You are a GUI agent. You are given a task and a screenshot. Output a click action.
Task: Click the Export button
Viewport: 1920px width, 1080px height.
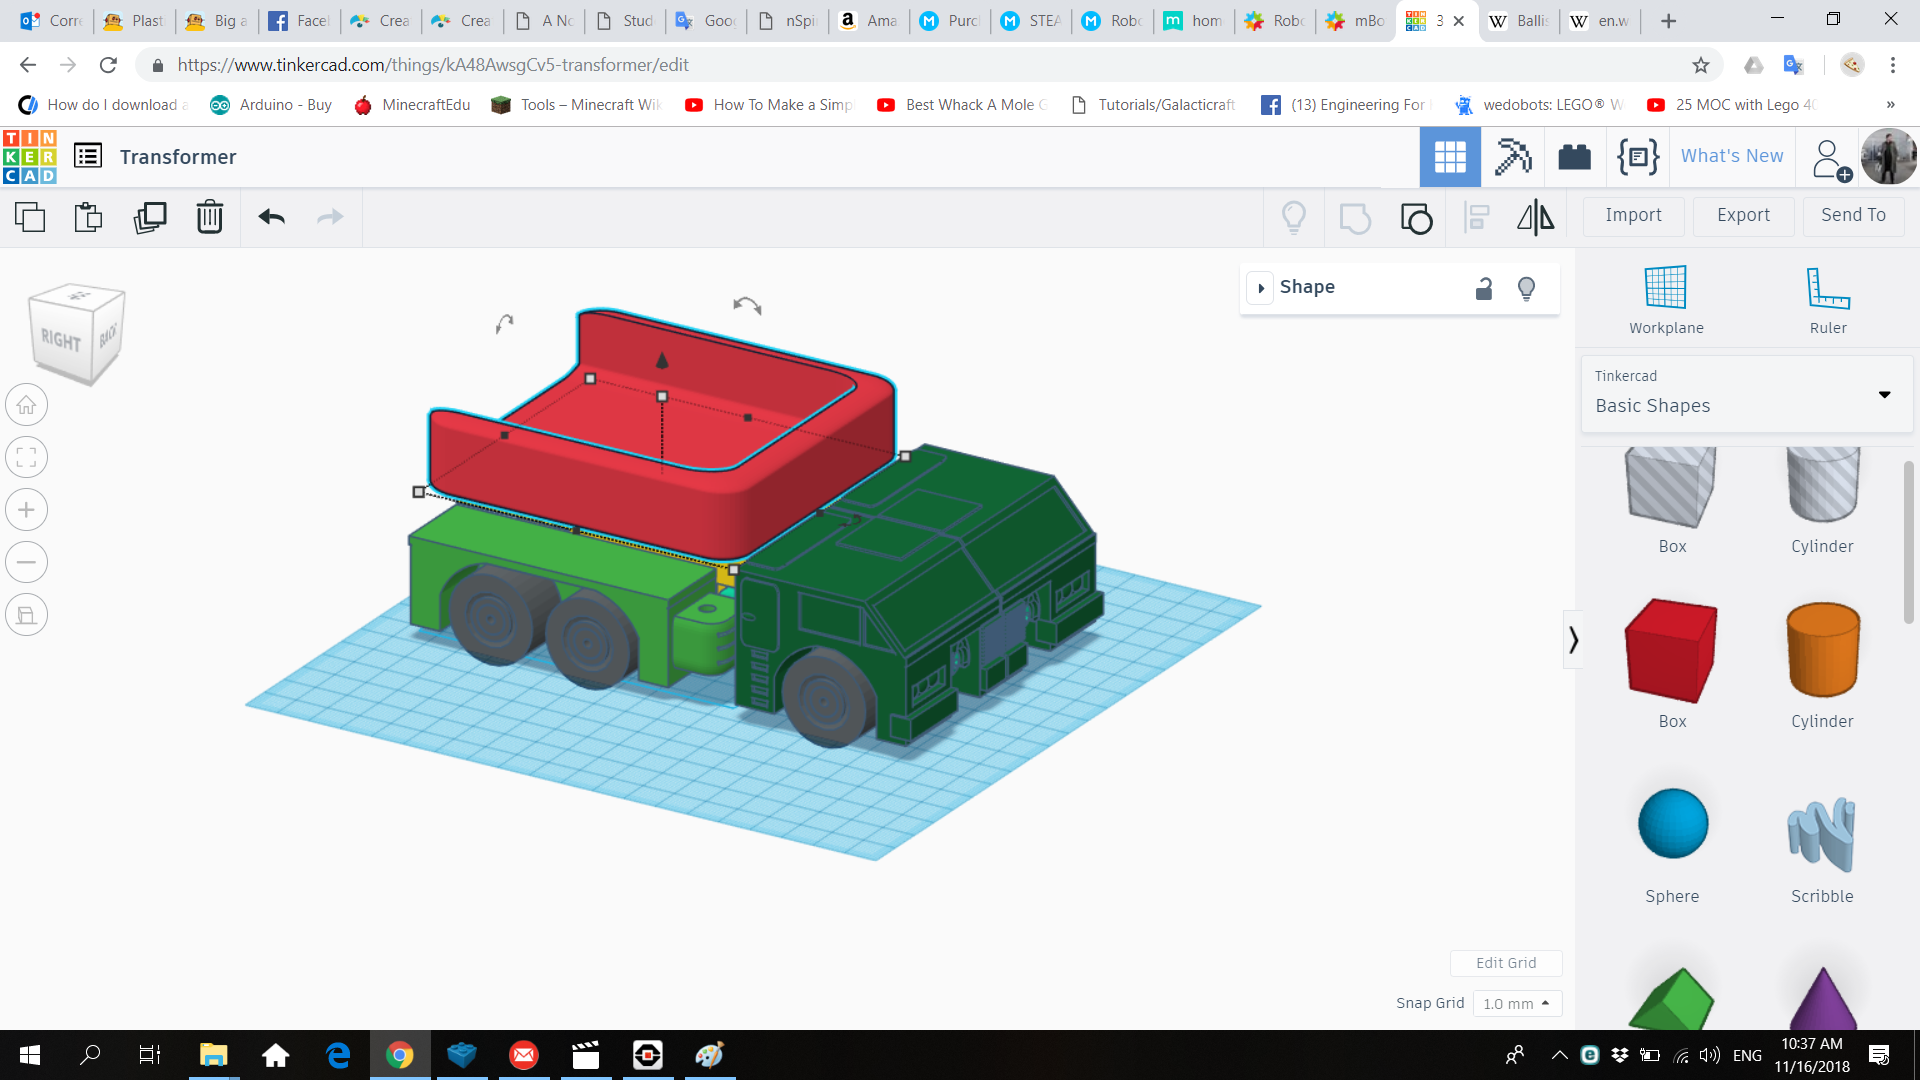[1743, 215]
